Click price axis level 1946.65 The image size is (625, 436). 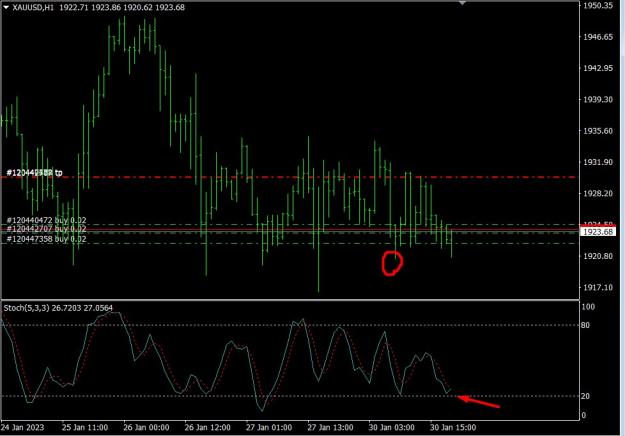pos(598,37)
